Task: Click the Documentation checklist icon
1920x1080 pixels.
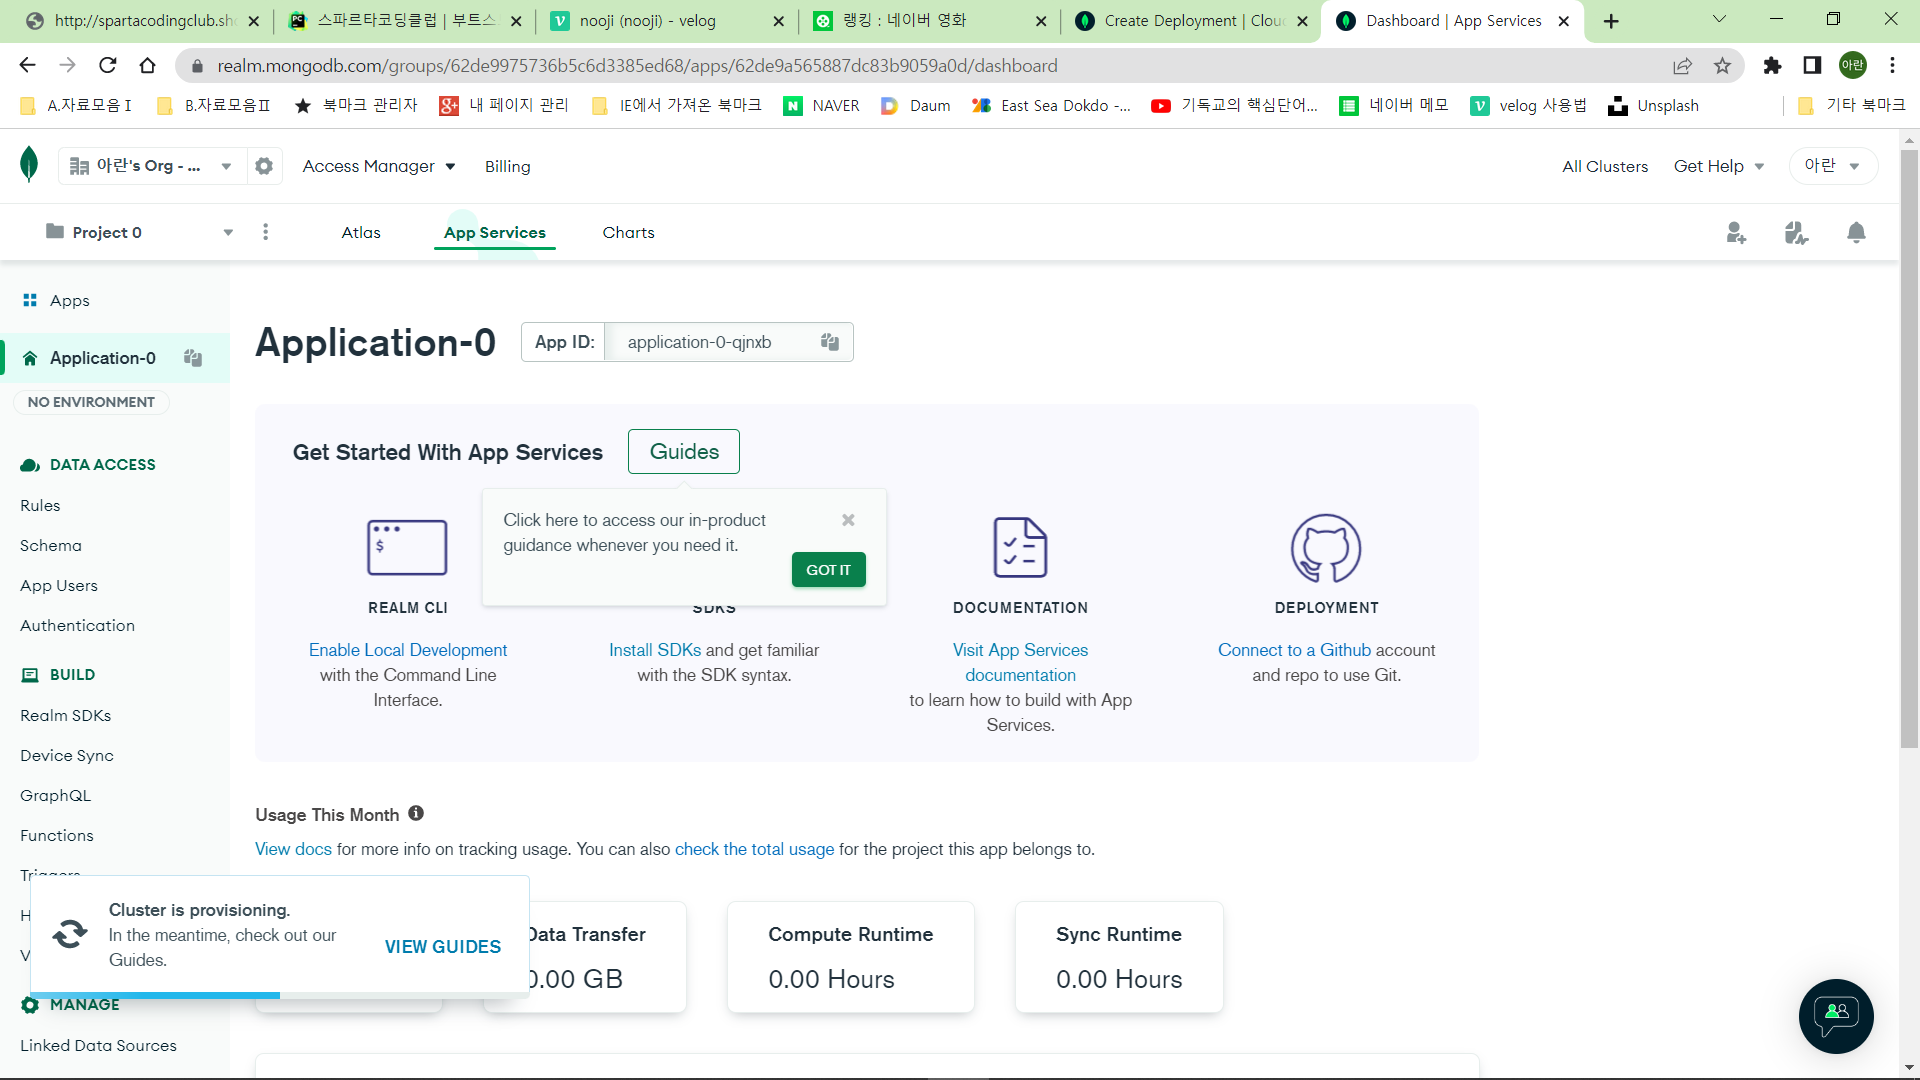Action: 1020,547
